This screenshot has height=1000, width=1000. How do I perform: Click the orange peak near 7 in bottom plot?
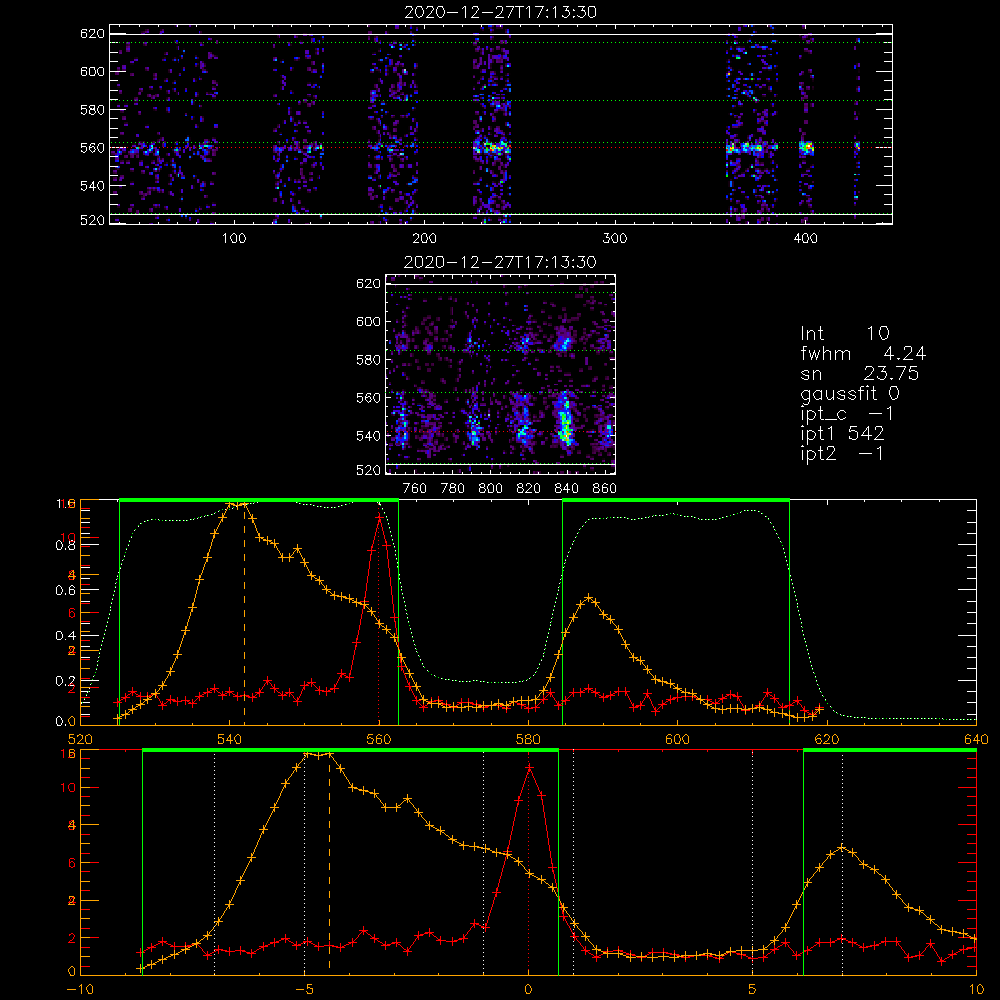842,848
